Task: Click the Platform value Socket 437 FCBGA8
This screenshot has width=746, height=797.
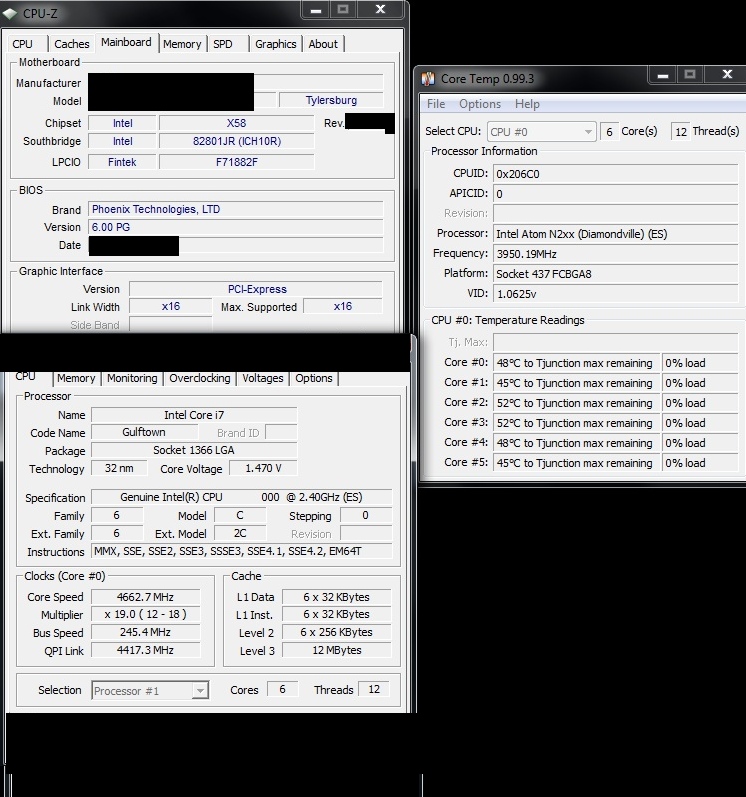Action: click(x=615, y=274)
